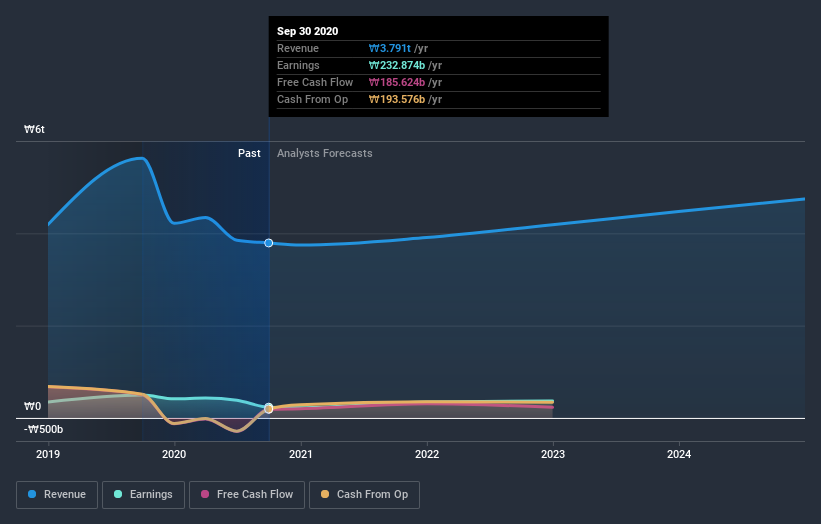Click the ₩6t y-axis label
This screenshot has height=524, width=821.
pyautogui.click(x=35, y=129)
